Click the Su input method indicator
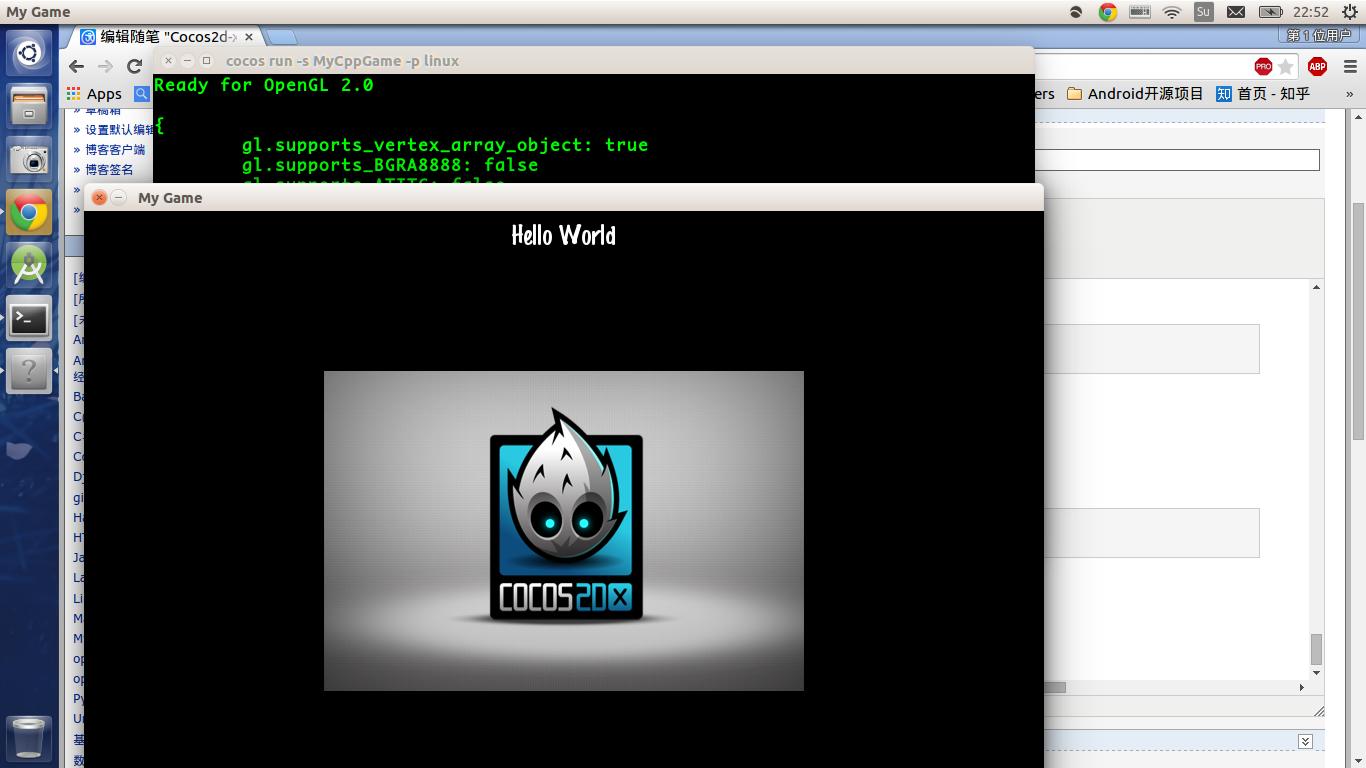This screenshot has height=768, width=1366. pyautogui.click(x=1203, y=12)
